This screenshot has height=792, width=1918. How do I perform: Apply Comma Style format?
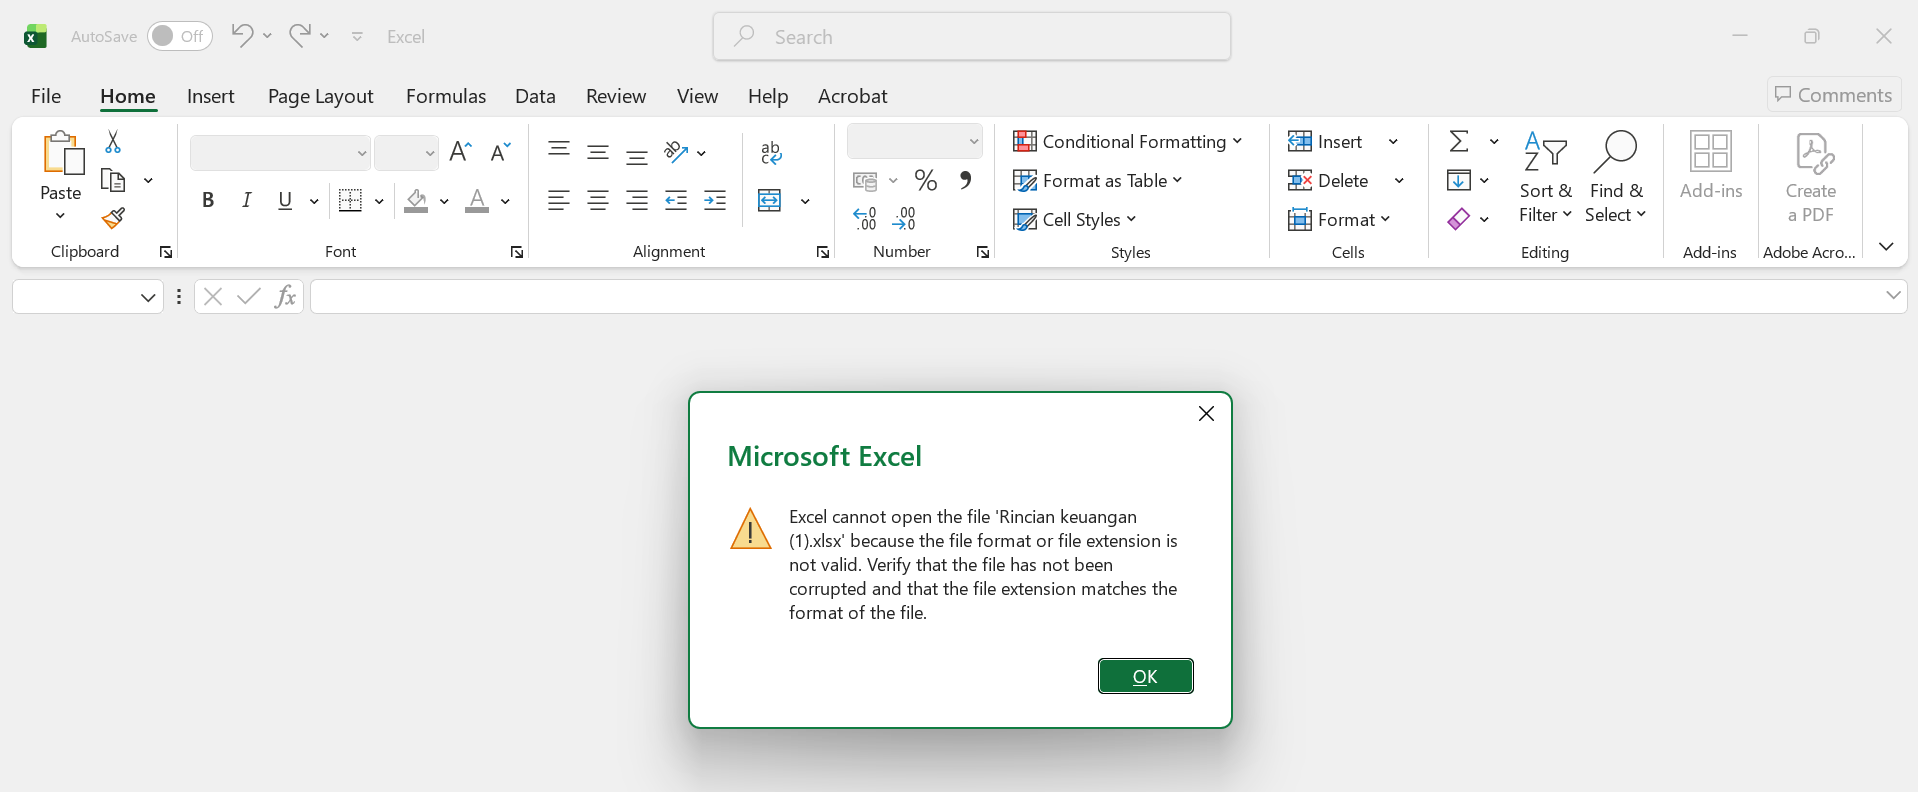[965, 180]
